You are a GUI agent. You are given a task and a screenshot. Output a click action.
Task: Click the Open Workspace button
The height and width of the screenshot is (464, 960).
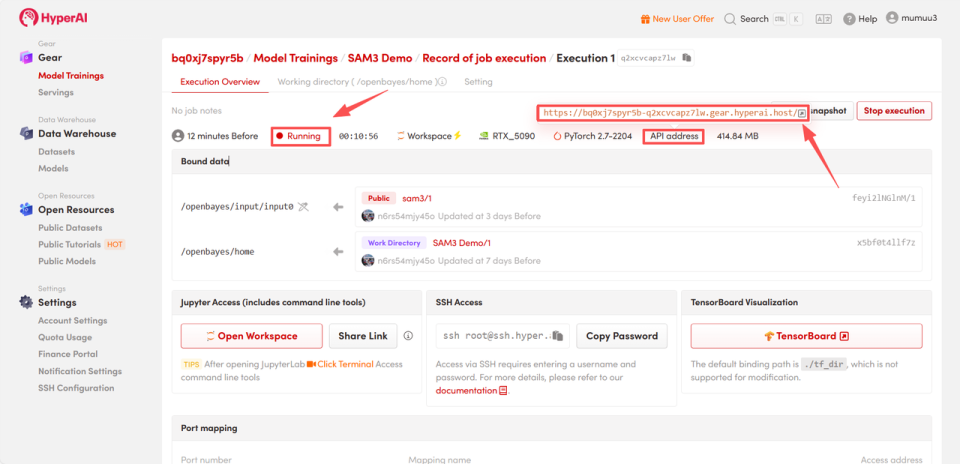[252, 336]
